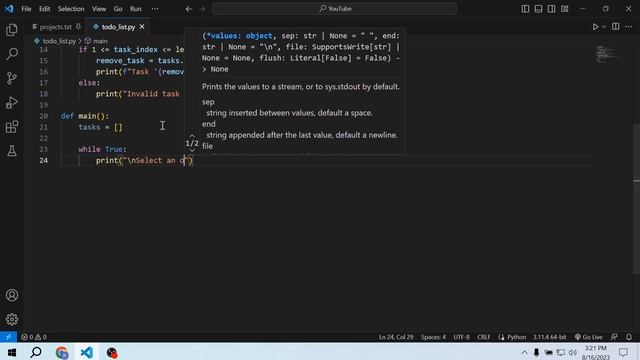Toggle the Primary Side Bar layout
The image size is (640, 360).
[x=525, y=9]
